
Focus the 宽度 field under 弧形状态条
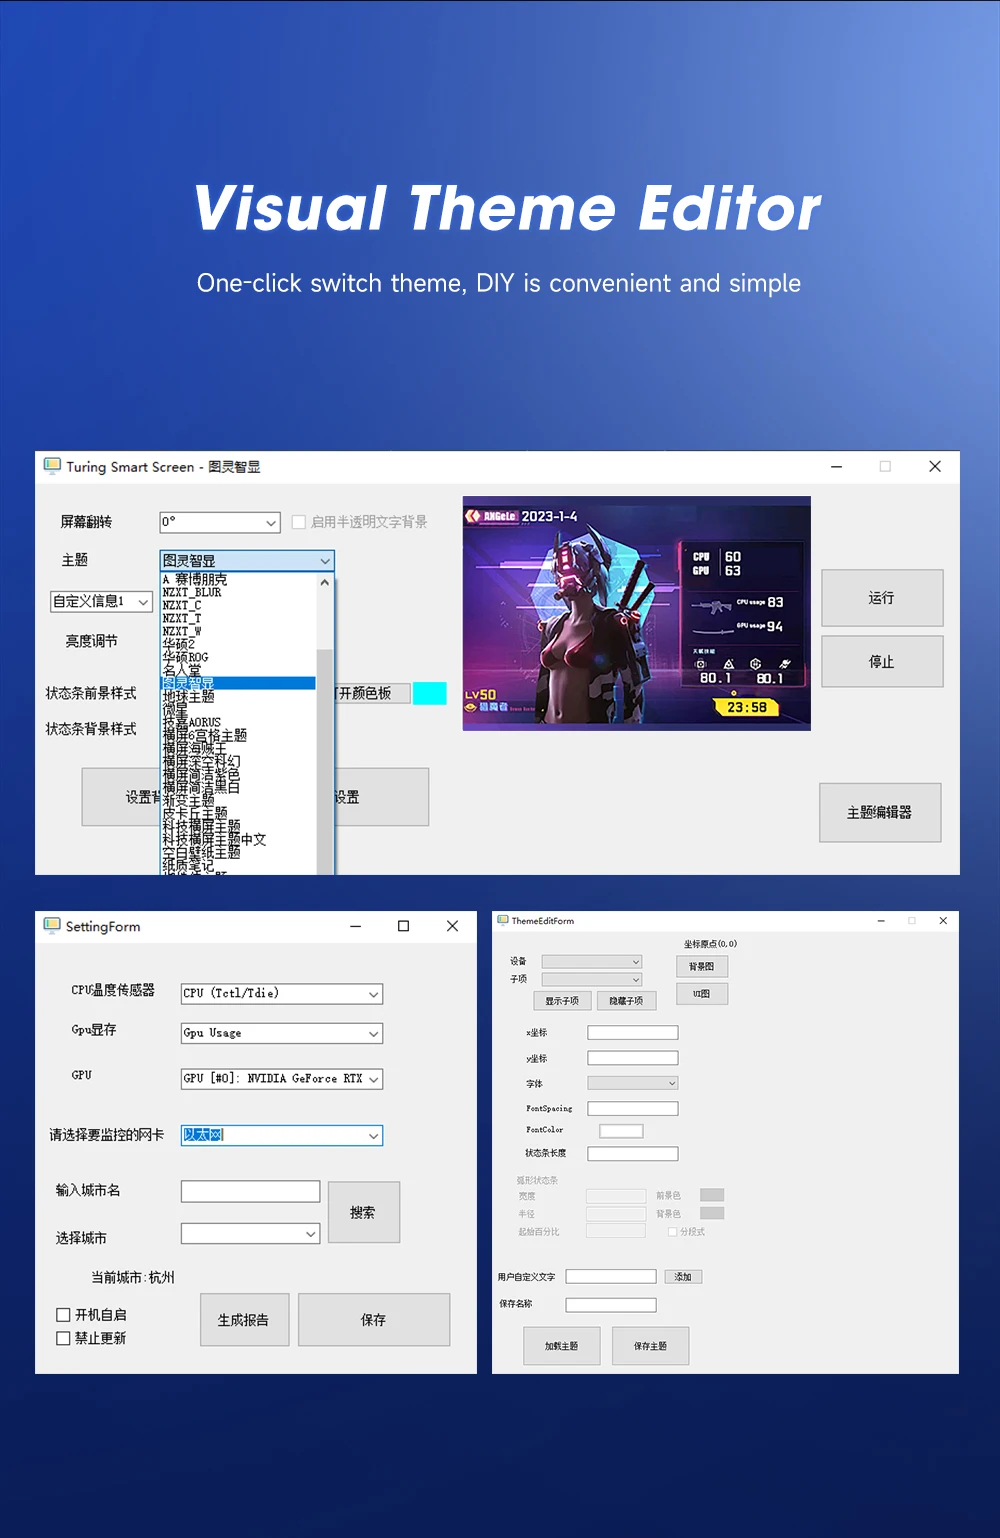(616, 1196)
